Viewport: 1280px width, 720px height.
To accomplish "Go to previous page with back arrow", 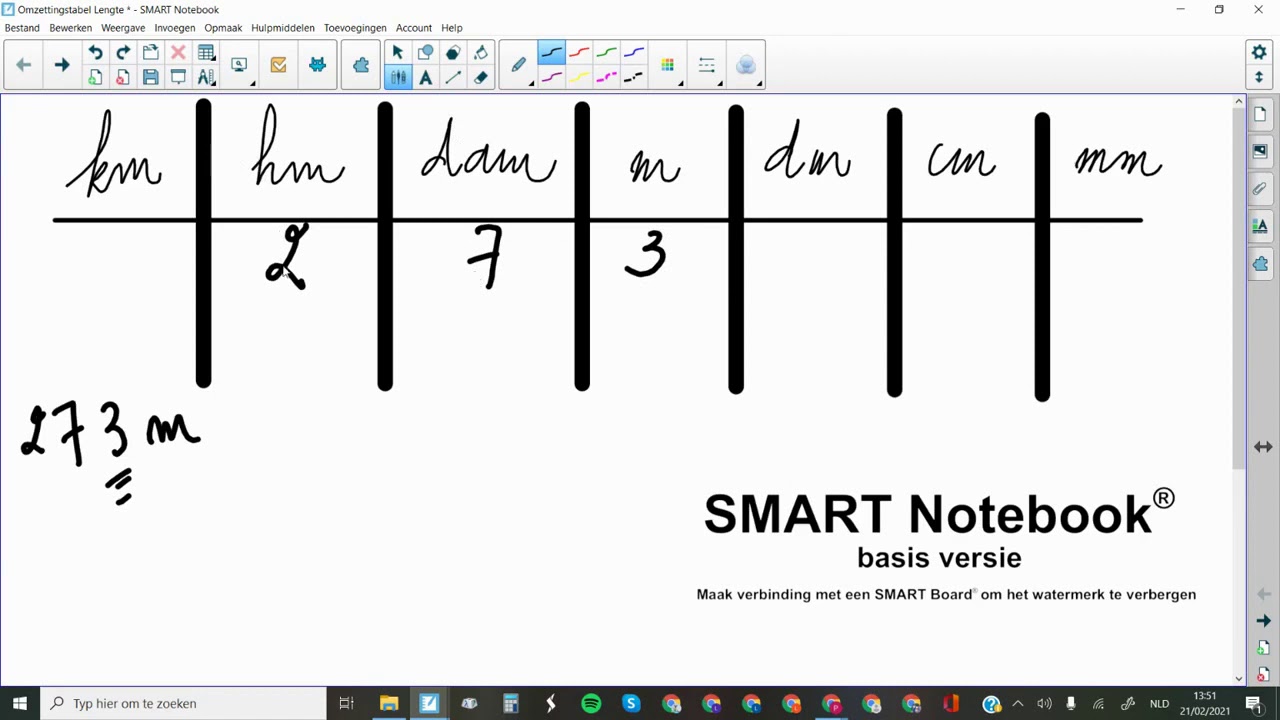I will point(24,65).
